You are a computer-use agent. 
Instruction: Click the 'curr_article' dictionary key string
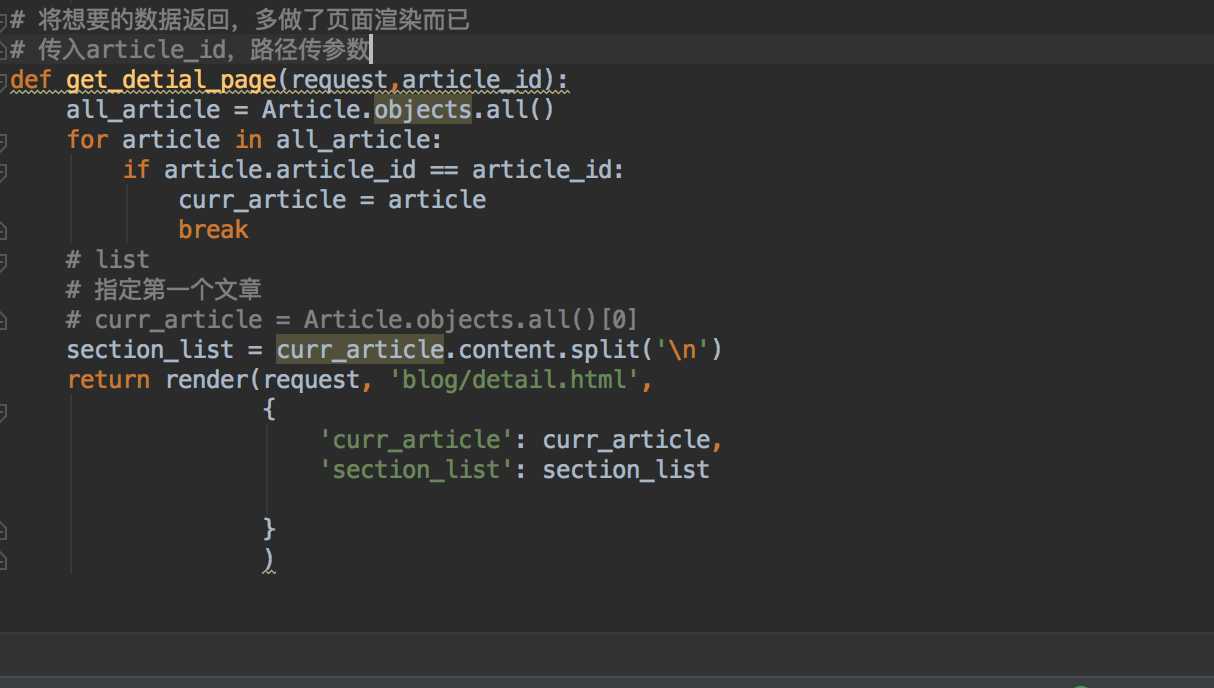[416, 439]
